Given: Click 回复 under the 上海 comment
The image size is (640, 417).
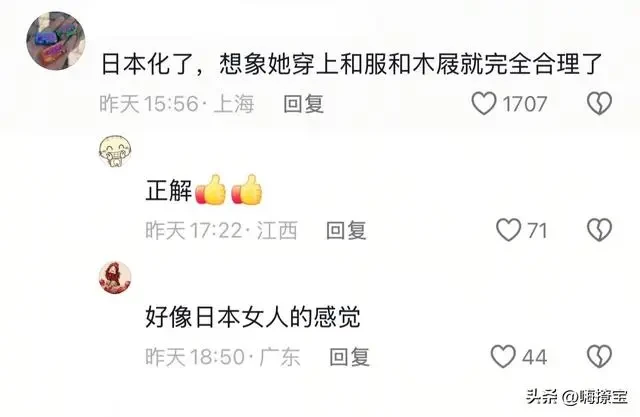Looking at the screenshot, I should 304,104.
